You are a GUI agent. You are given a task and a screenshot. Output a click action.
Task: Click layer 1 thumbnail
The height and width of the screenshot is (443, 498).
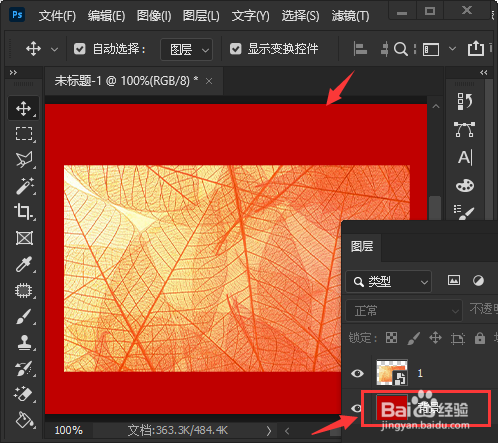(x=392, y=372)
